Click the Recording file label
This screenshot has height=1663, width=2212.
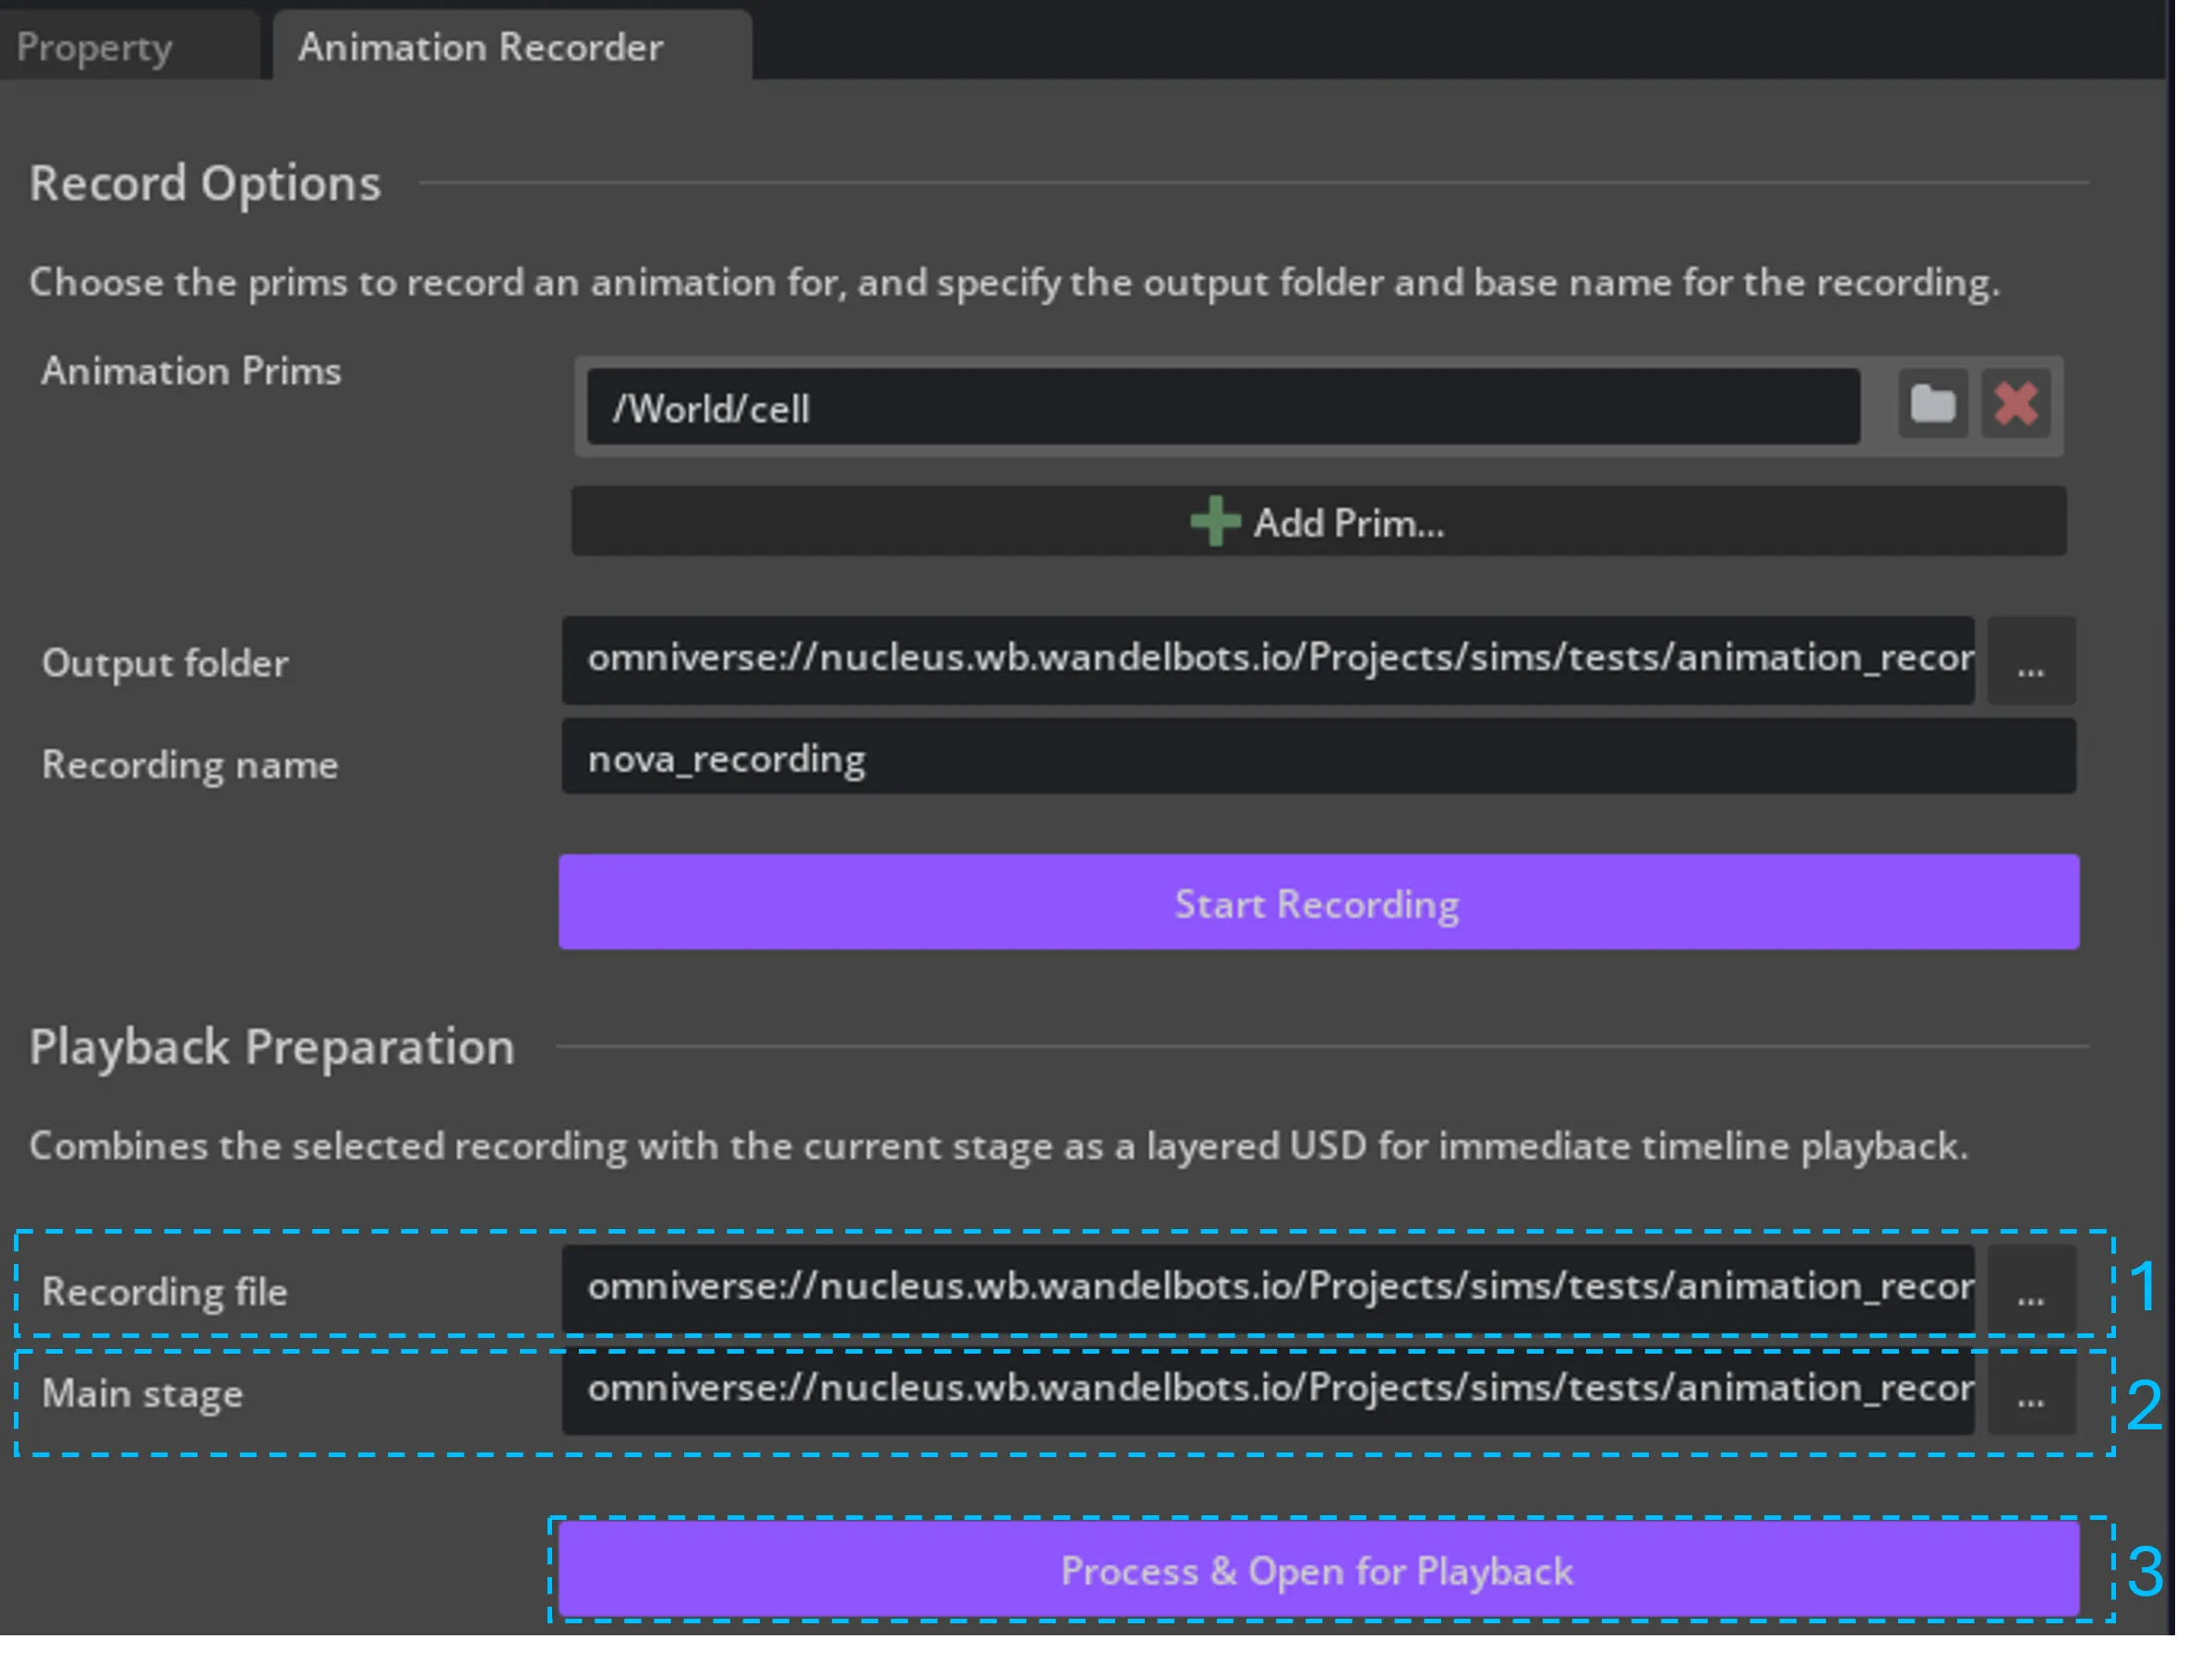pos(165,1291)
